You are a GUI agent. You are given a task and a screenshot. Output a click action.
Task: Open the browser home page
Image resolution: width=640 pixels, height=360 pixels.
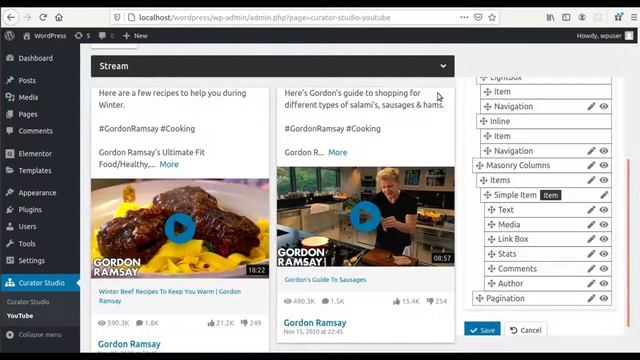click(x=59, y=17)
